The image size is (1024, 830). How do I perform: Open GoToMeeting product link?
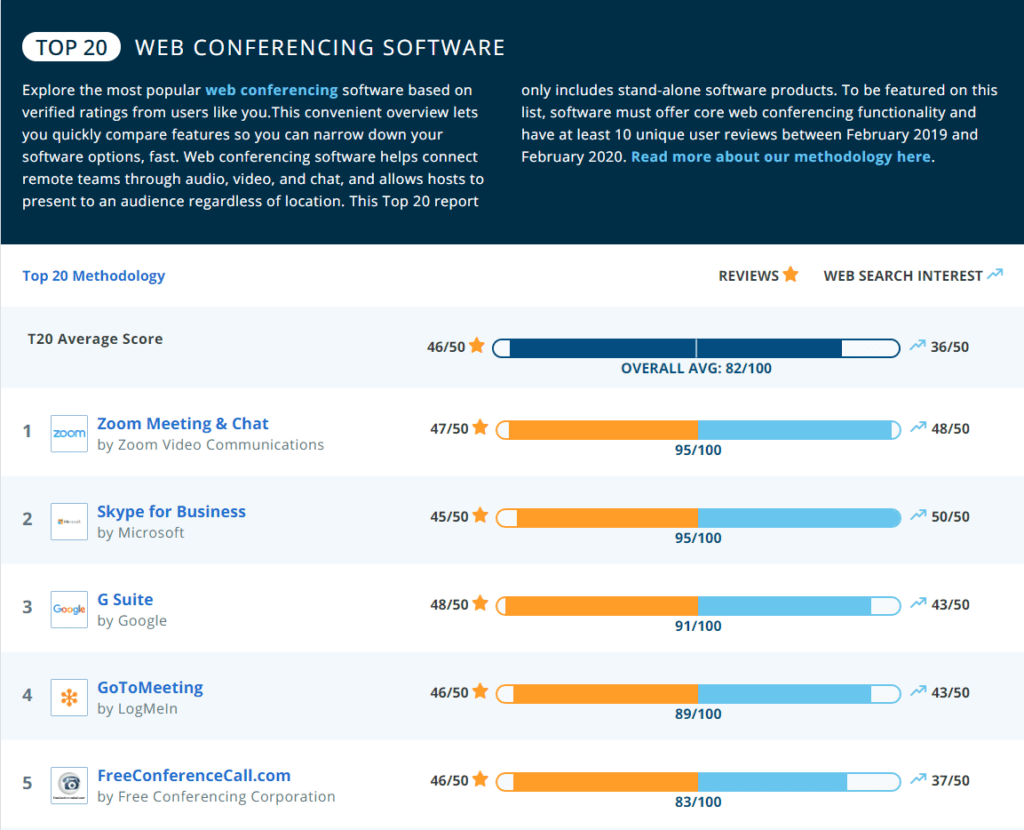tap(150, 688)
